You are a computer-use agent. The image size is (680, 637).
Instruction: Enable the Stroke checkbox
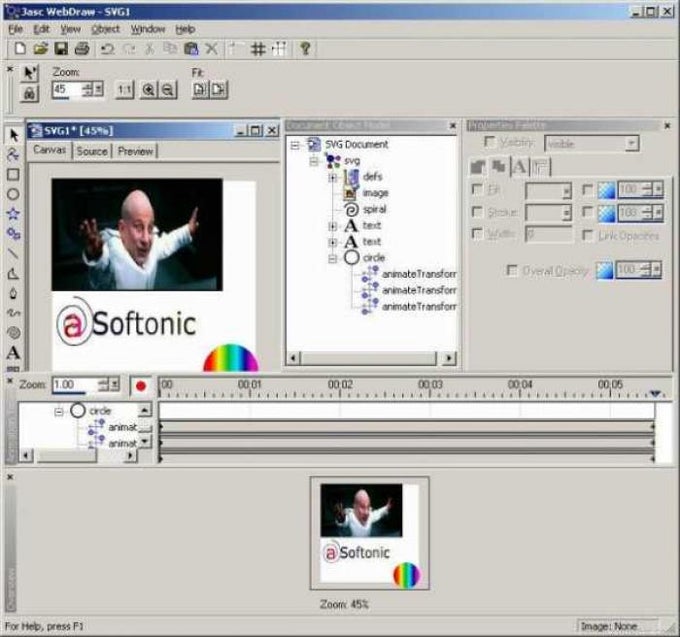(x=477, y=212)
